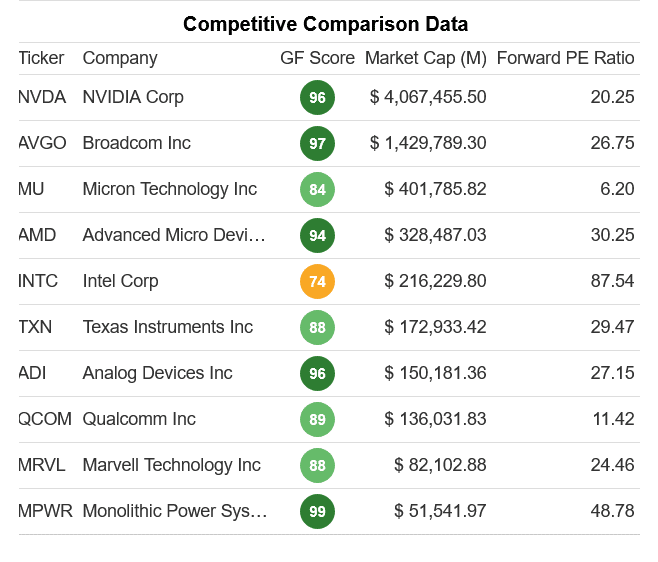Image resolution: width=658 pixels, height=562 pixels.
Task: Sort by the Company column header
Action: point(120,58)
